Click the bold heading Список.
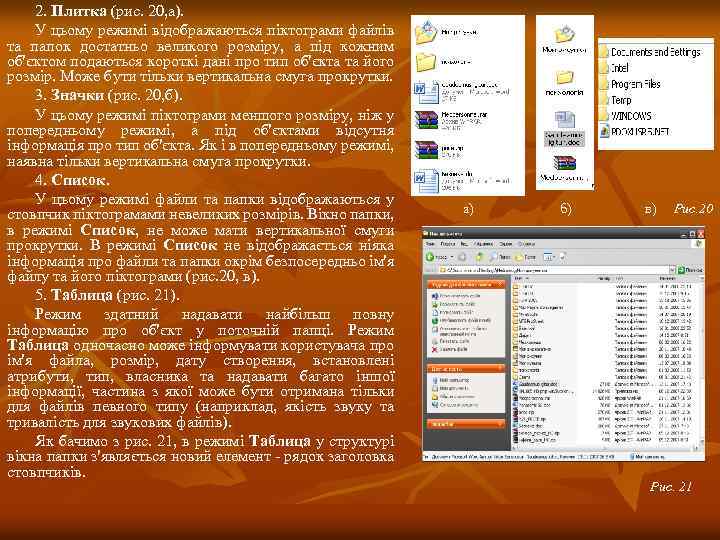720x540 pixels. (80, 180)
